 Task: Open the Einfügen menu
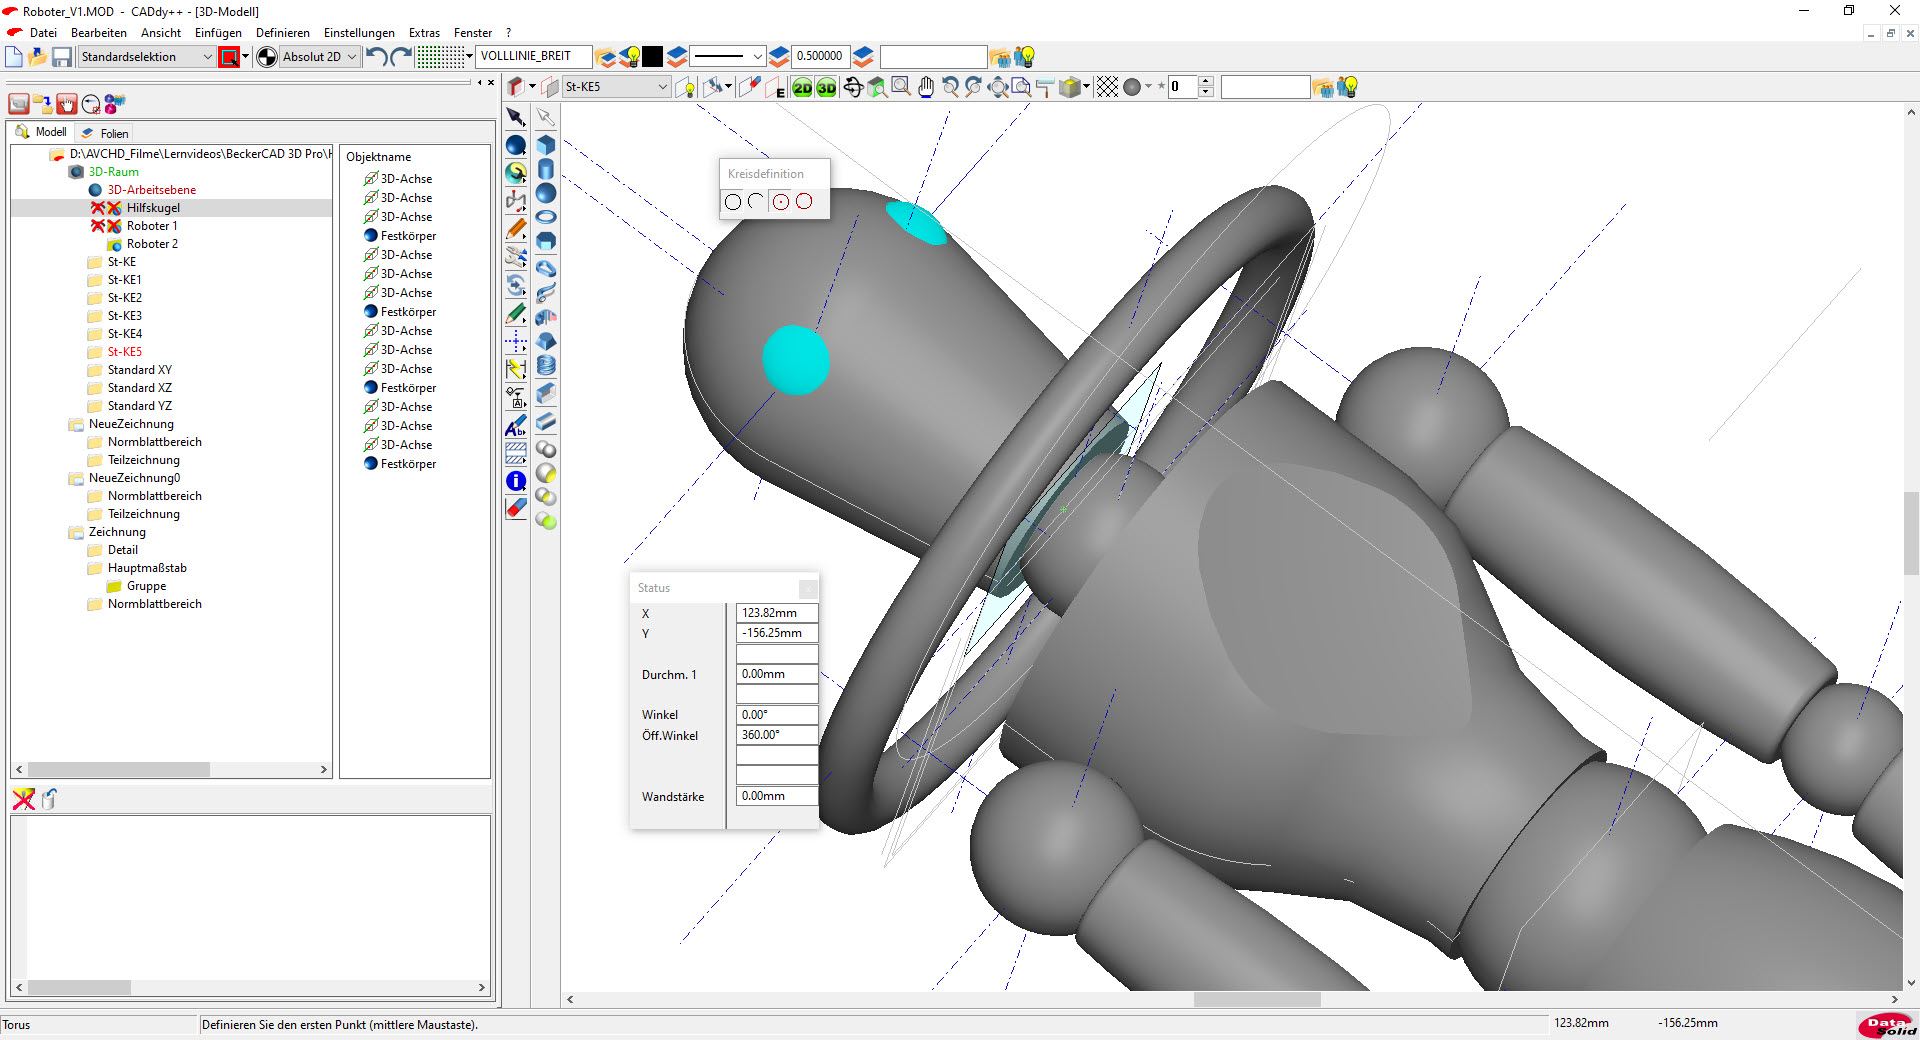coord(218,33)
